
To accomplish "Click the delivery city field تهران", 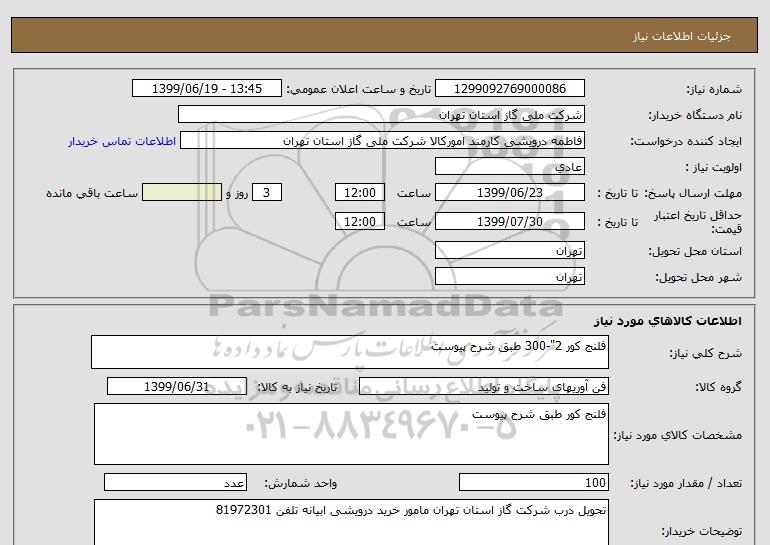I will tap(510, 276).
